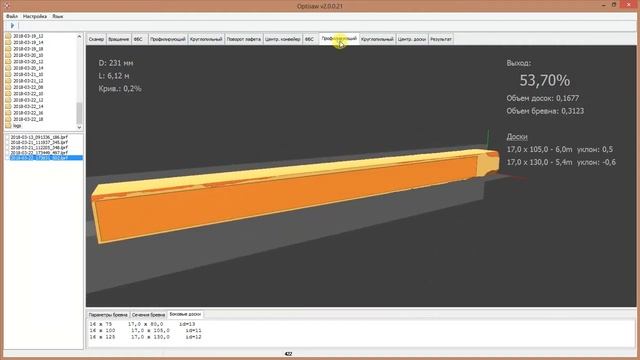
Task: Click folder icon of 2018-03-21_12
Action: pos(8,81)
